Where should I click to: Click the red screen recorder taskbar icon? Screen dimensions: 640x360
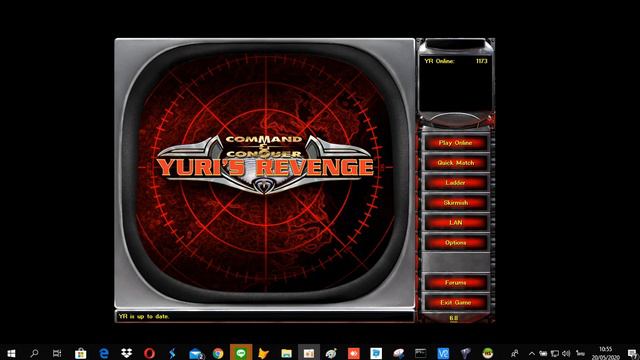tap(353, 353)
